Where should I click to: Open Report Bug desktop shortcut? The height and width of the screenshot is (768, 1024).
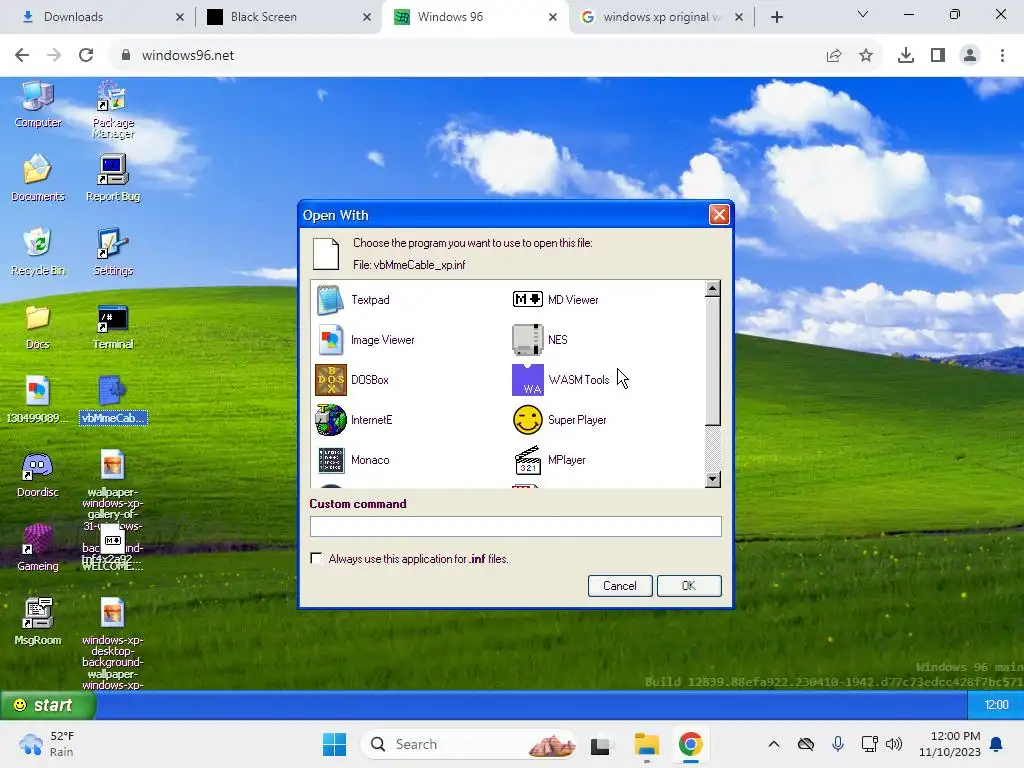pos(113,178)
